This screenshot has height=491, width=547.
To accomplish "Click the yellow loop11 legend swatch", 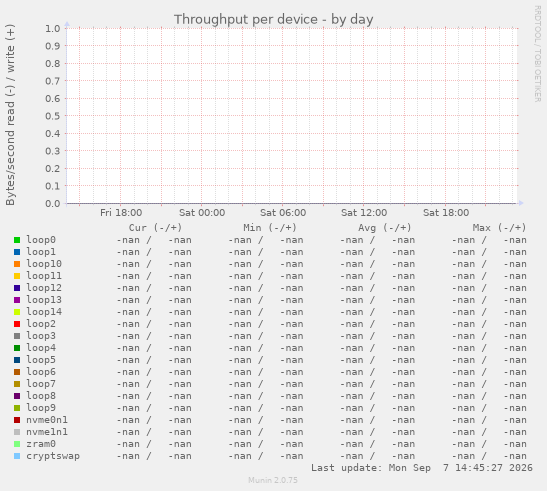I will (17, 276).
